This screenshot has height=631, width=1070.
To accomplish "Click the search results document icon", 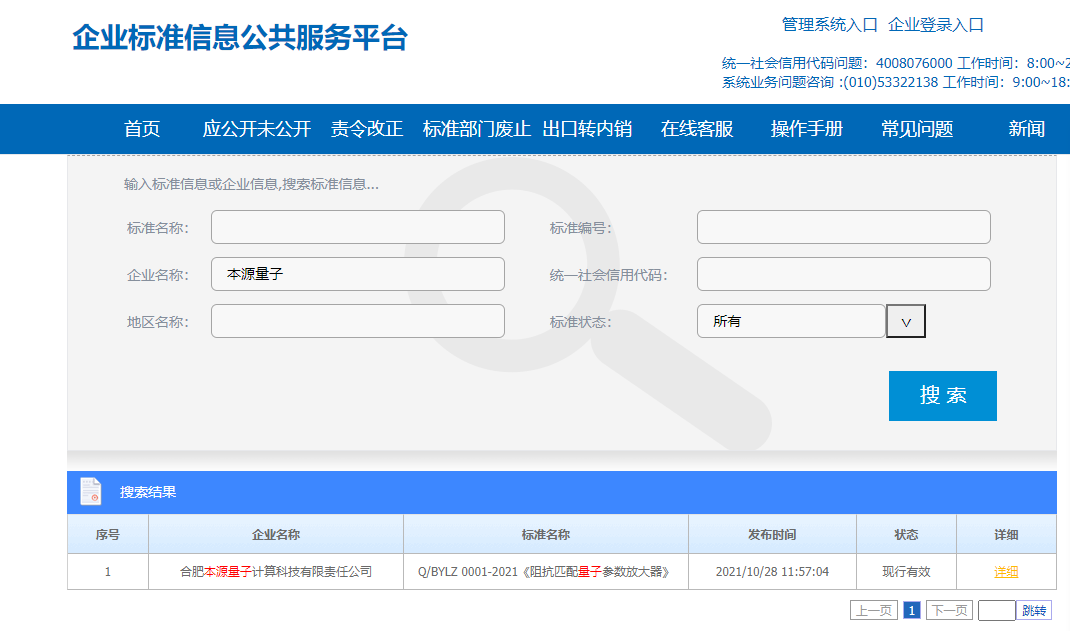I will pyautogui.click(x=91, y=492).
